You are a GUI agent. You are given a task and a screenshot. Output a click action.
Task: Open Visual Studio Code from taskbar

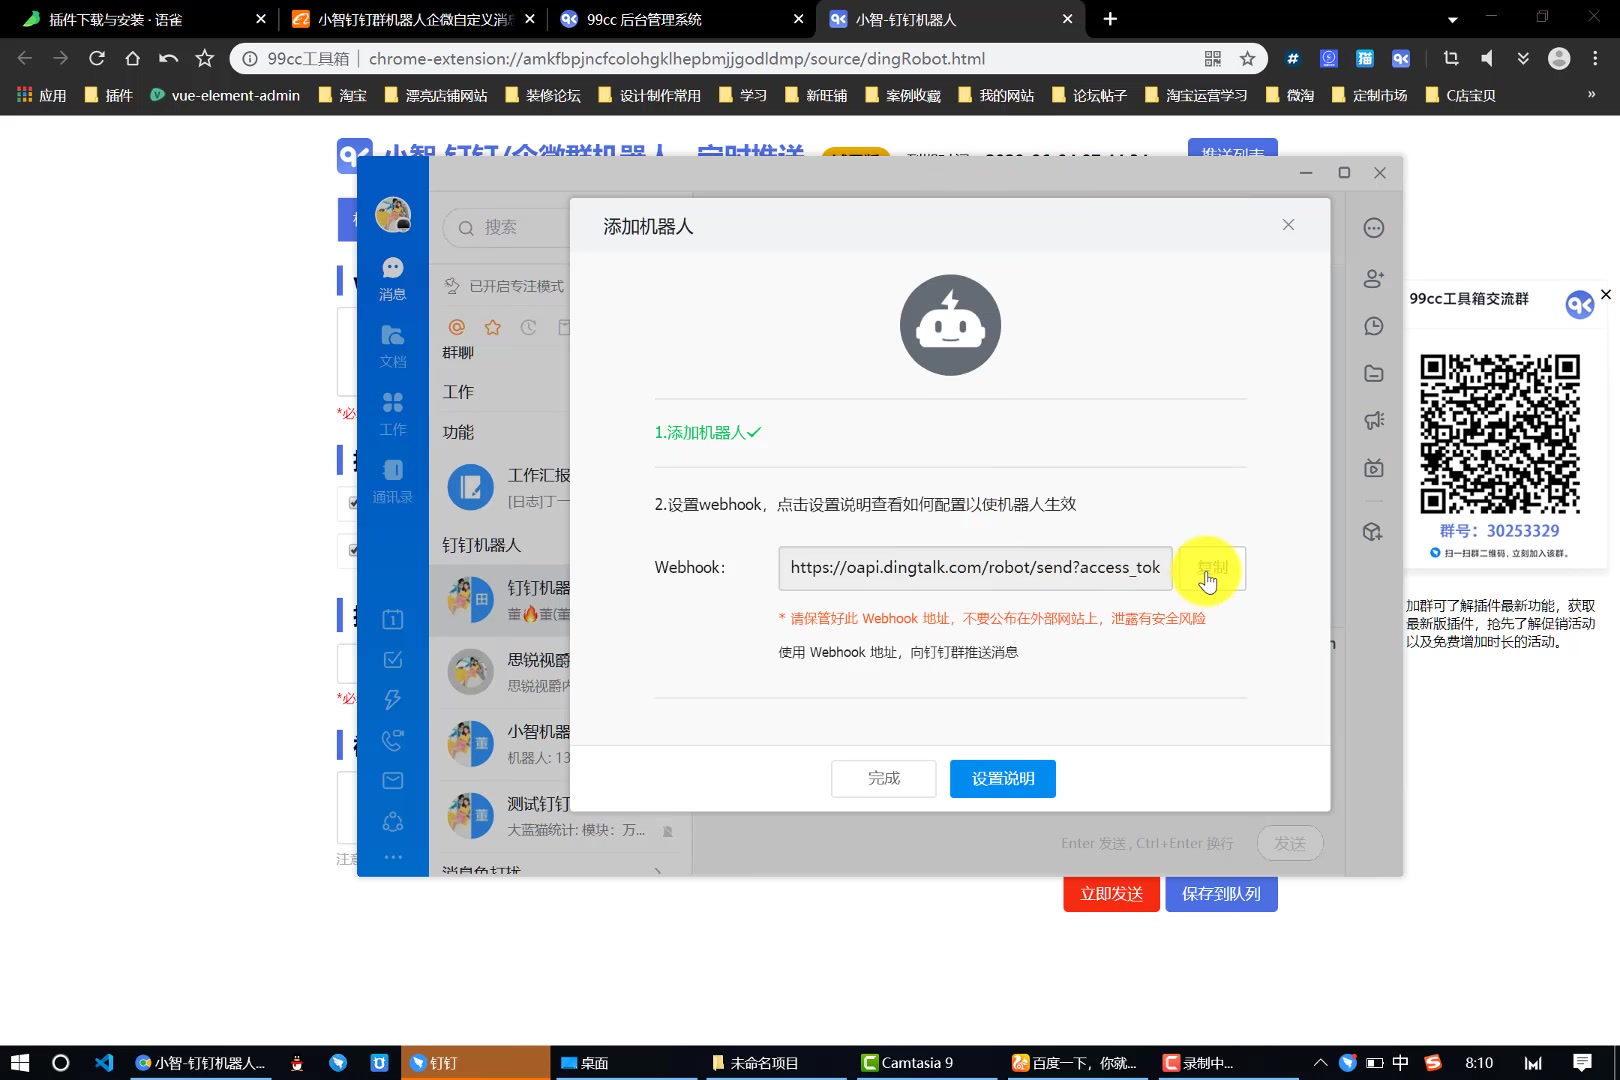(104, 1063)
